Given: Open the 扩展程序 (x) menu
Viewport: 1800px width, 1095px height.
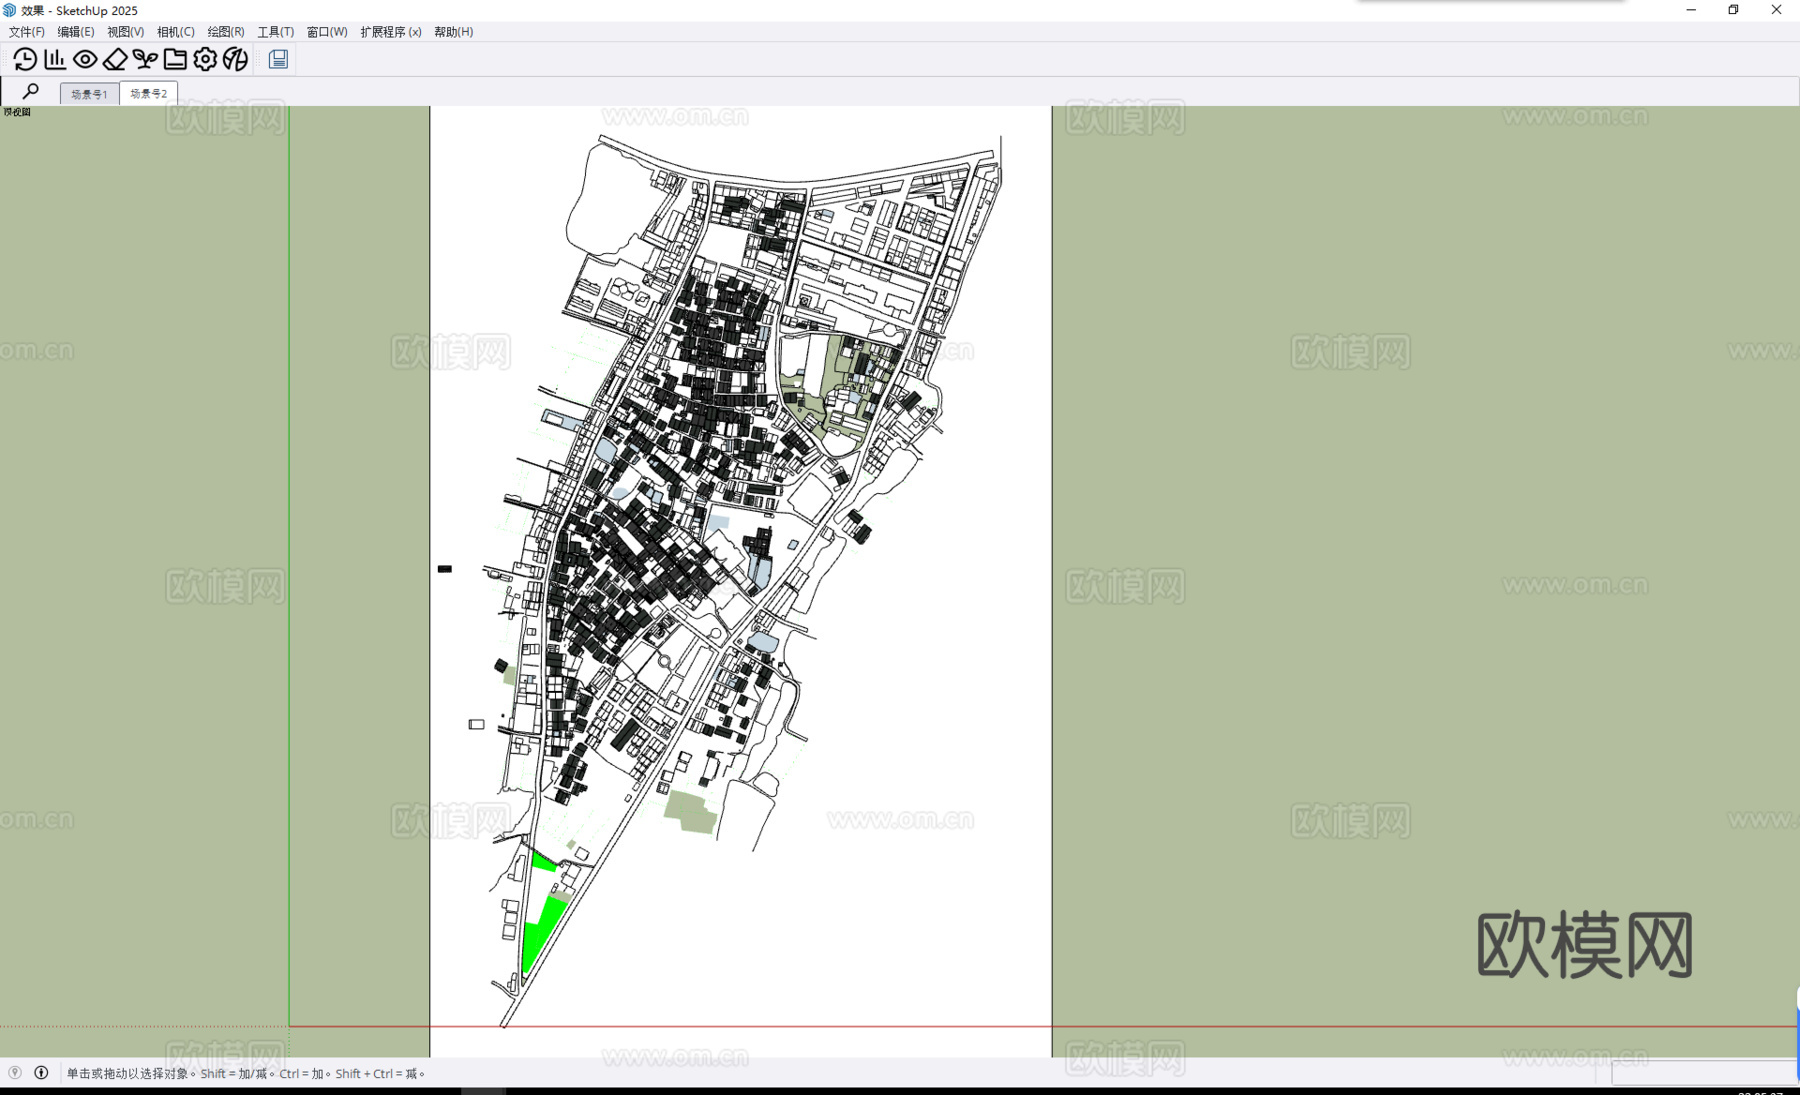Looking at the screenshot, I should point(391,32).
